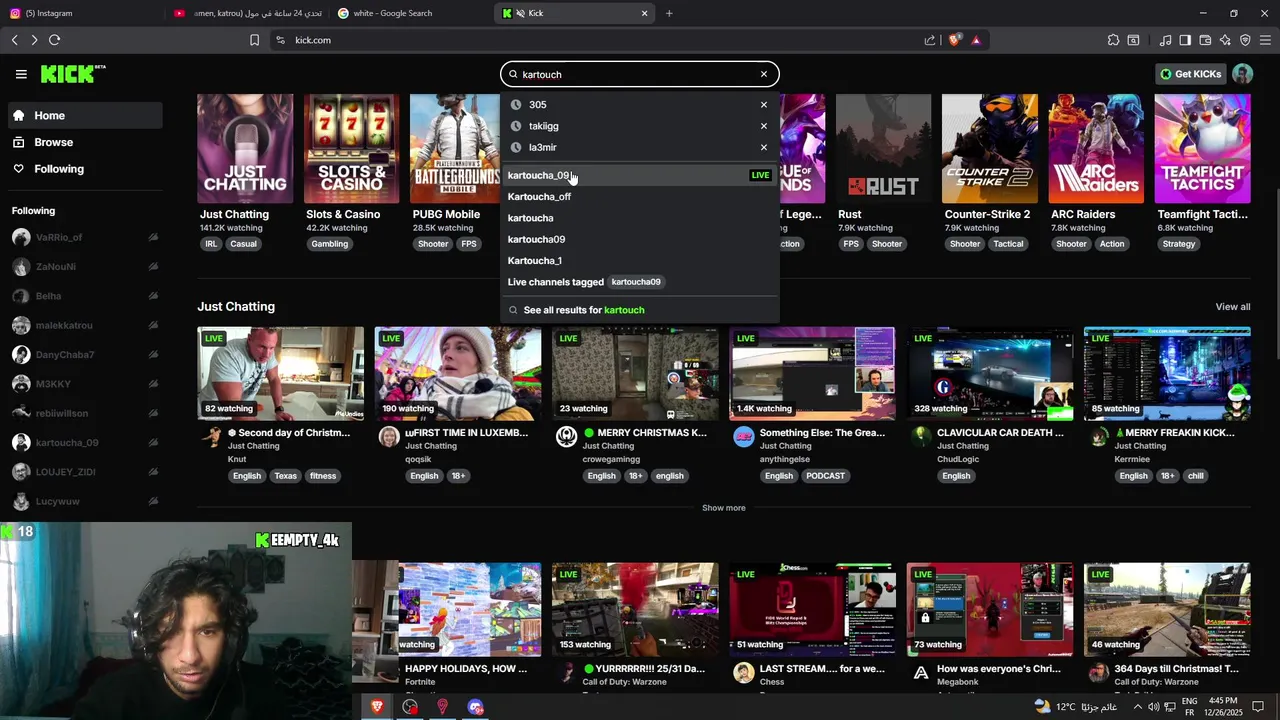Open the Just Chatting category card
Image resolution: width=1280 pixels, height=720 pixels.
click(x=245, y=149)
